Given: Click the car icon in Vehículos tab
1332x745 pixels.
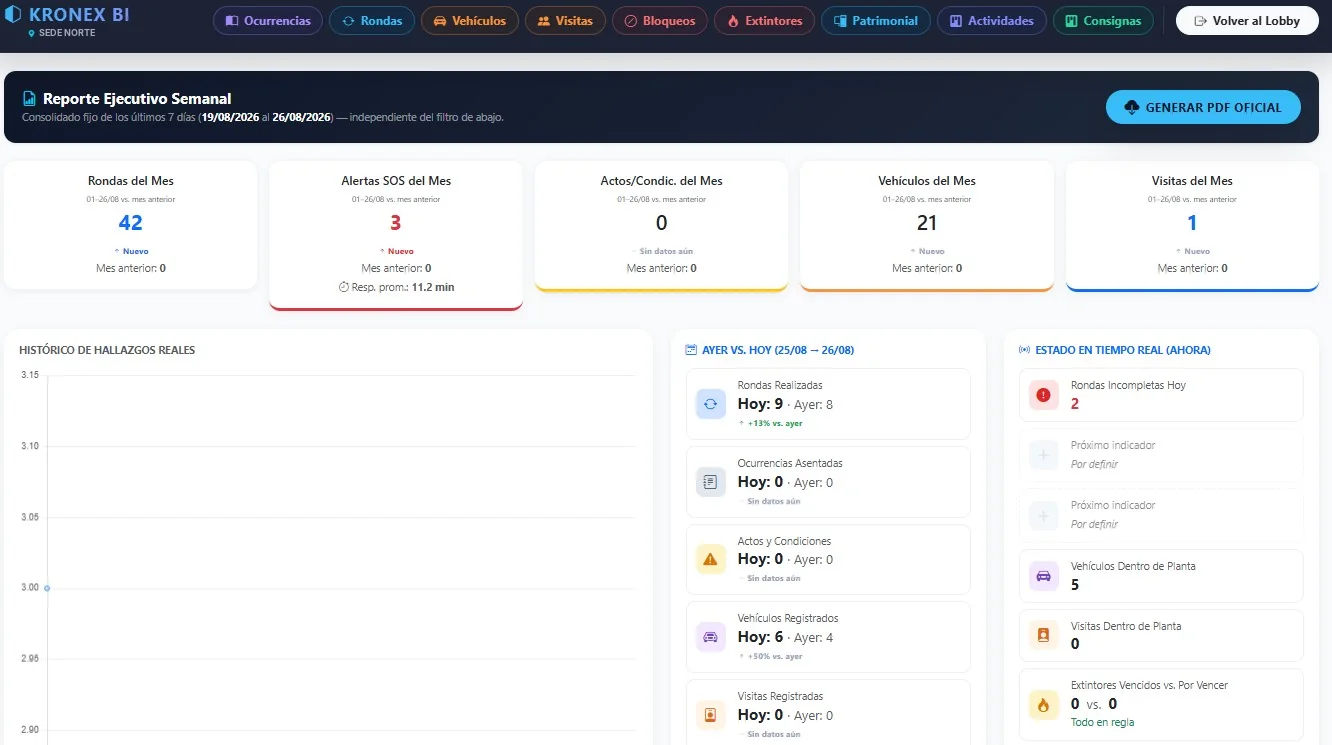Looking at the screenshot, I should click(x=440, y=21).
